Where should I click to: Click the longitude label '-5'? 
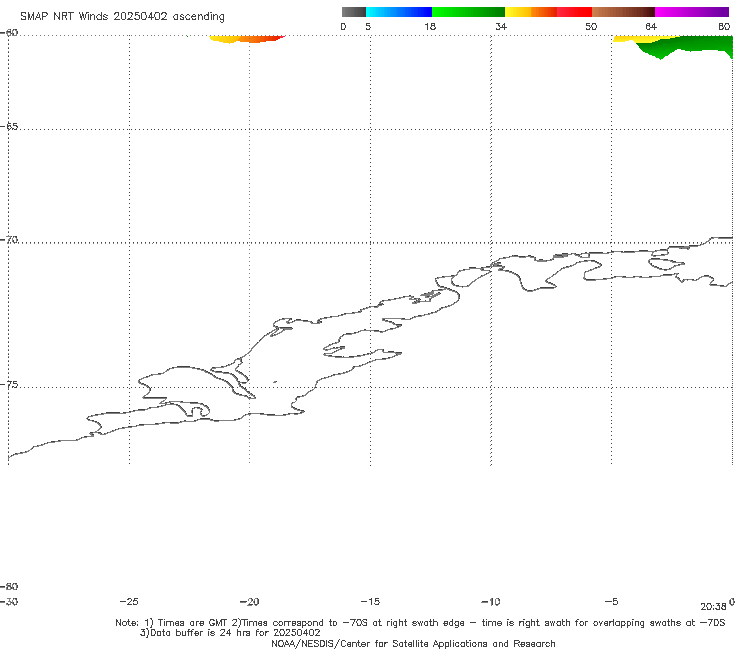tap(611, 601)
